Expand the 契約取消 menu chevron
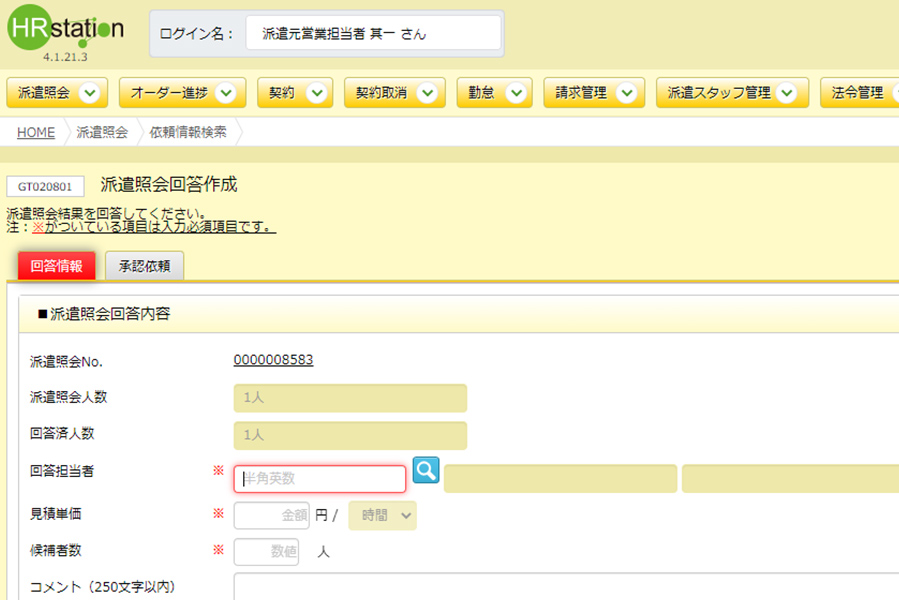This screenshot has height=600, width=899. pos(427,93)
